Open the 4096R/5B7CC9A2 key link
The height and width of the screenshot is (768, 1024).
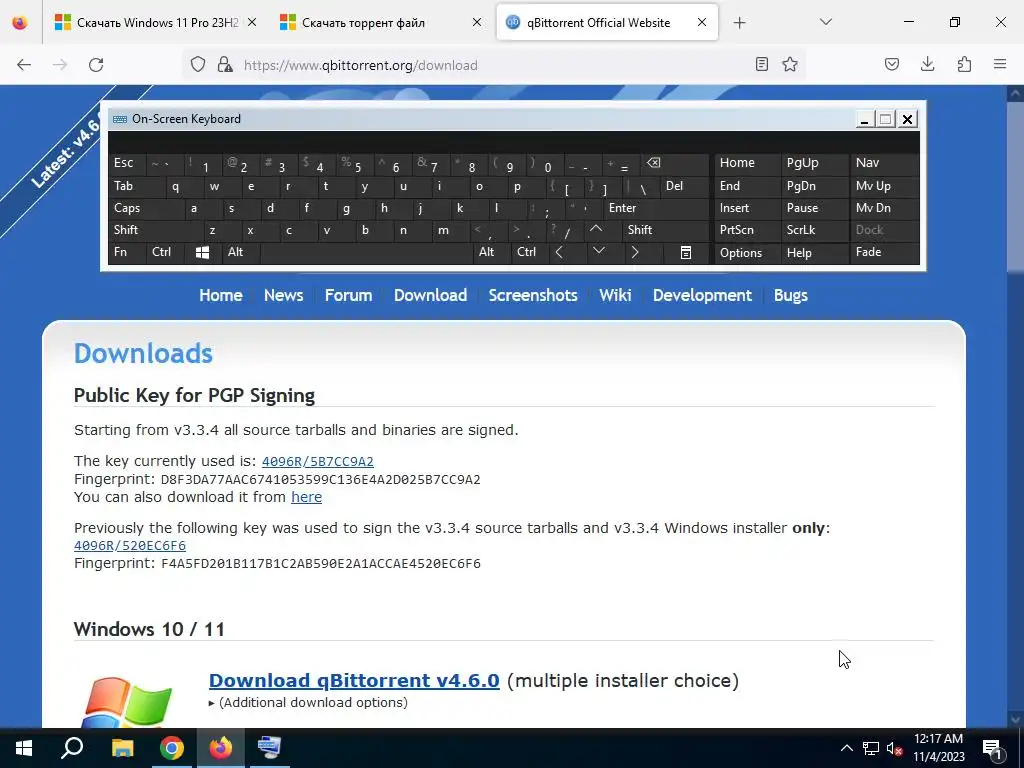317,462
